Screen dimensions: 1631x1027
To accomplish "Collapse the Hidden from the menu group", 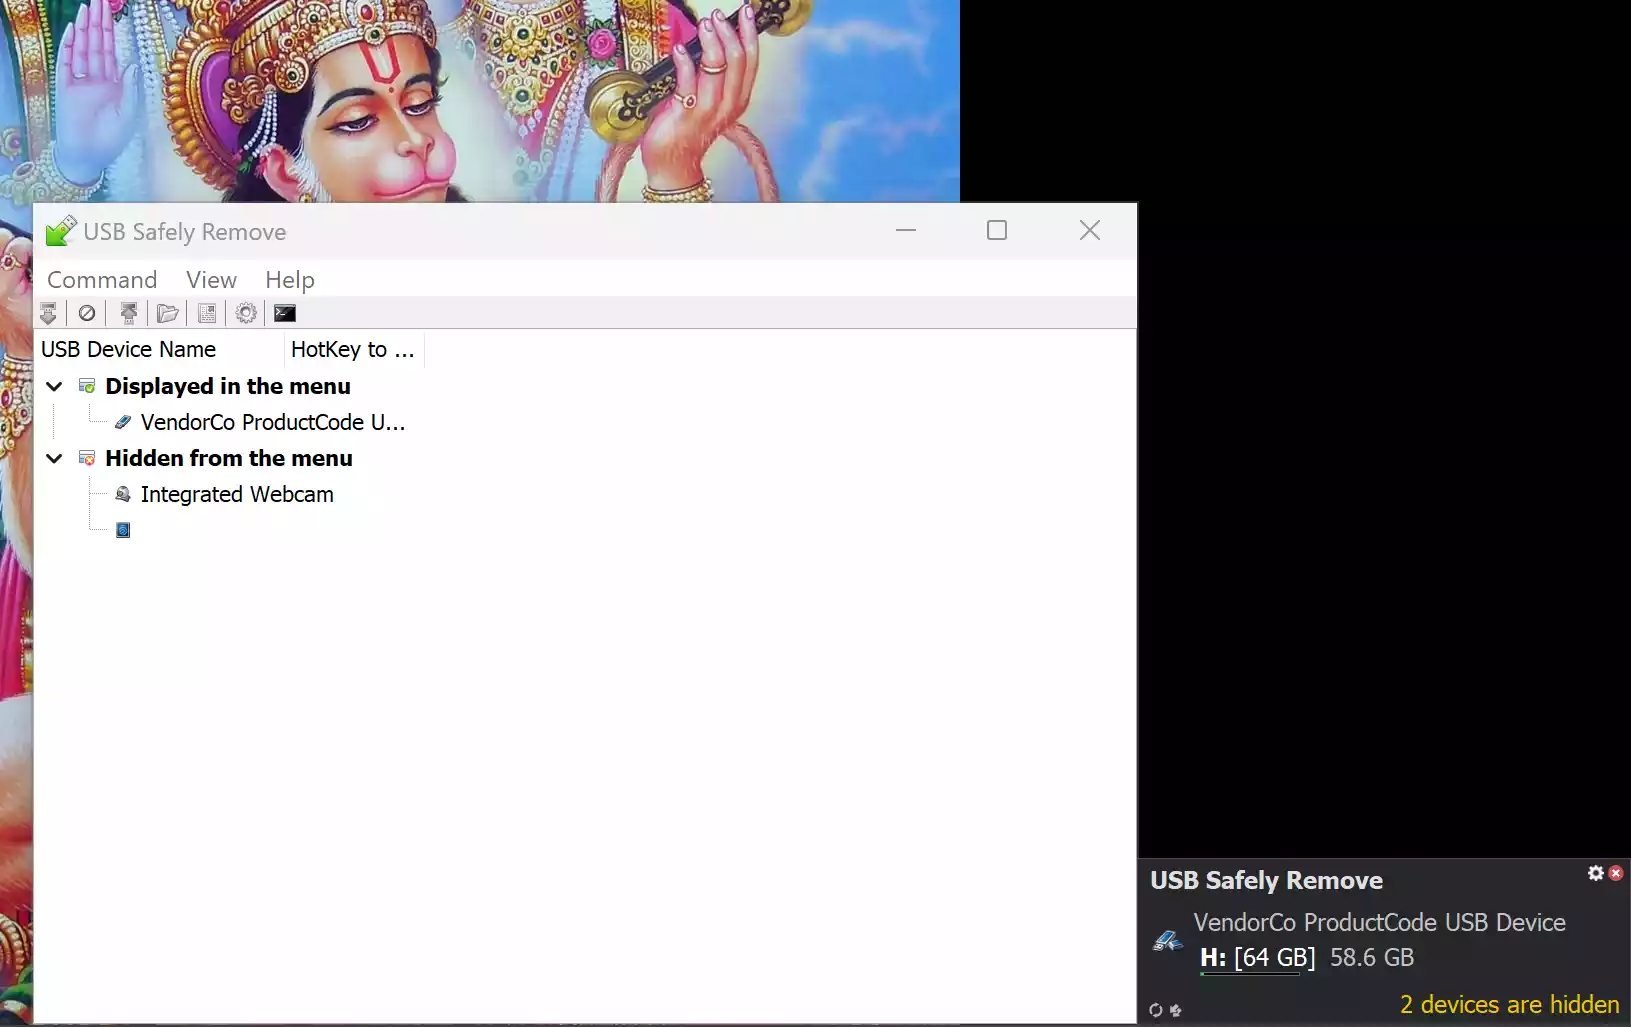I will [x=55, y=458].
